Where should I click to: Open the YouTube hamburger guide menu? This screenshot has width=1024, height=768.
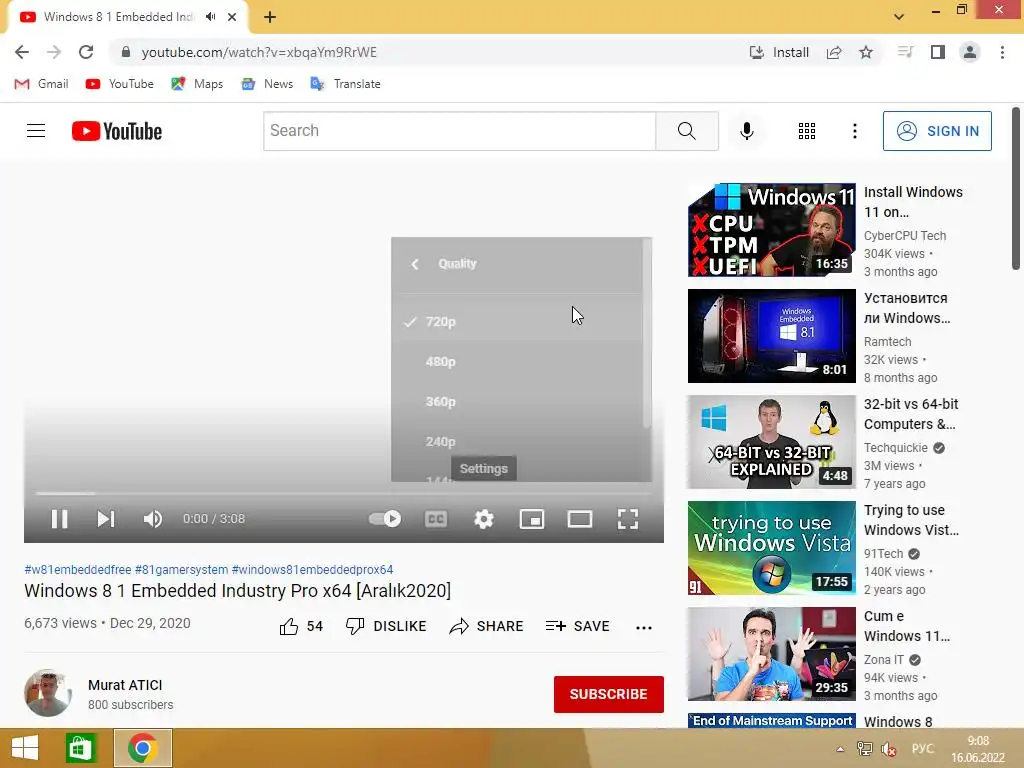pos(36,131)
